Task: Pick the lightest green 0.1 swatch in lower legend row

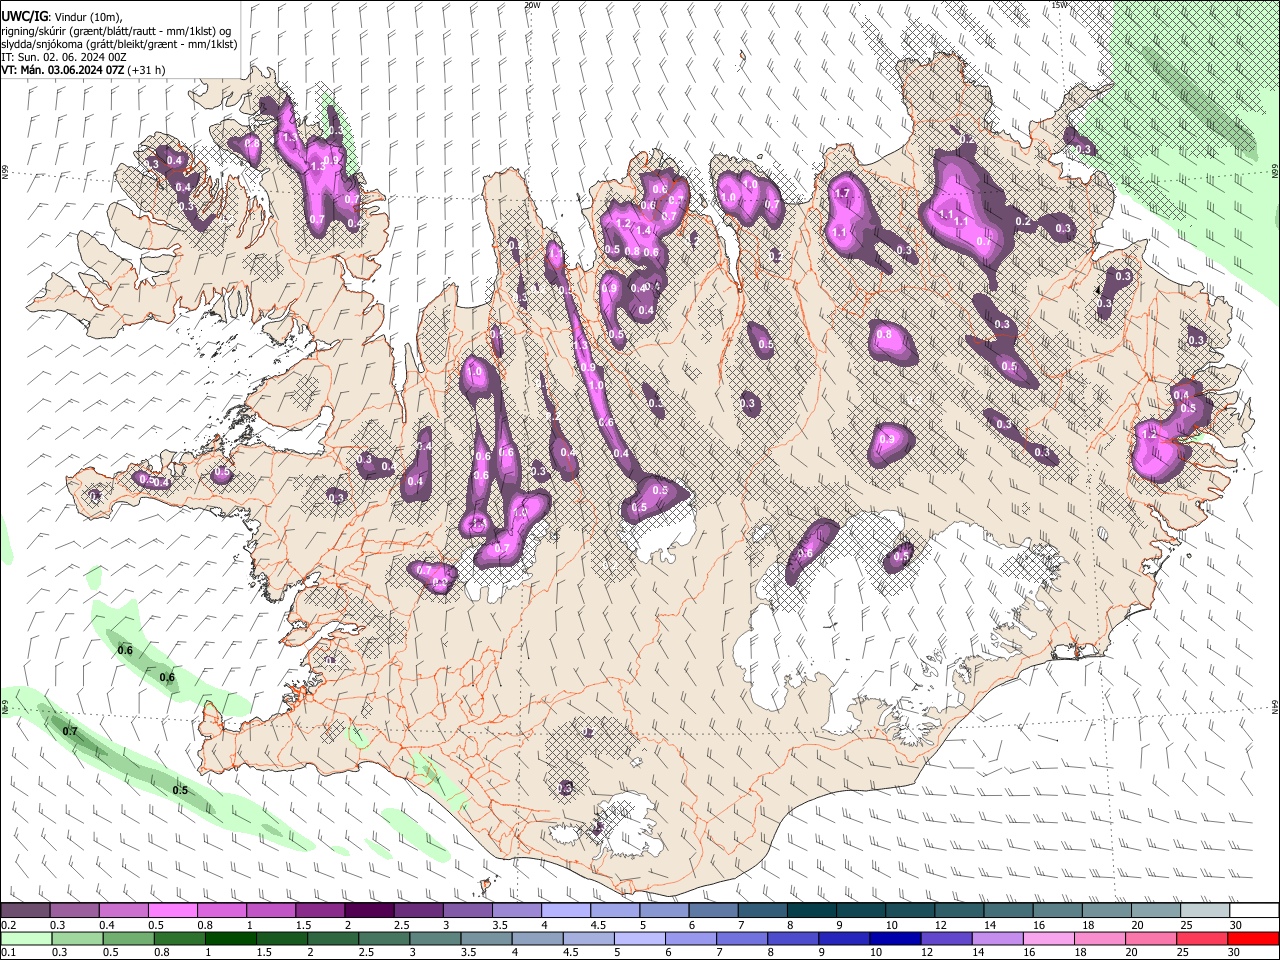Action: 25,938
